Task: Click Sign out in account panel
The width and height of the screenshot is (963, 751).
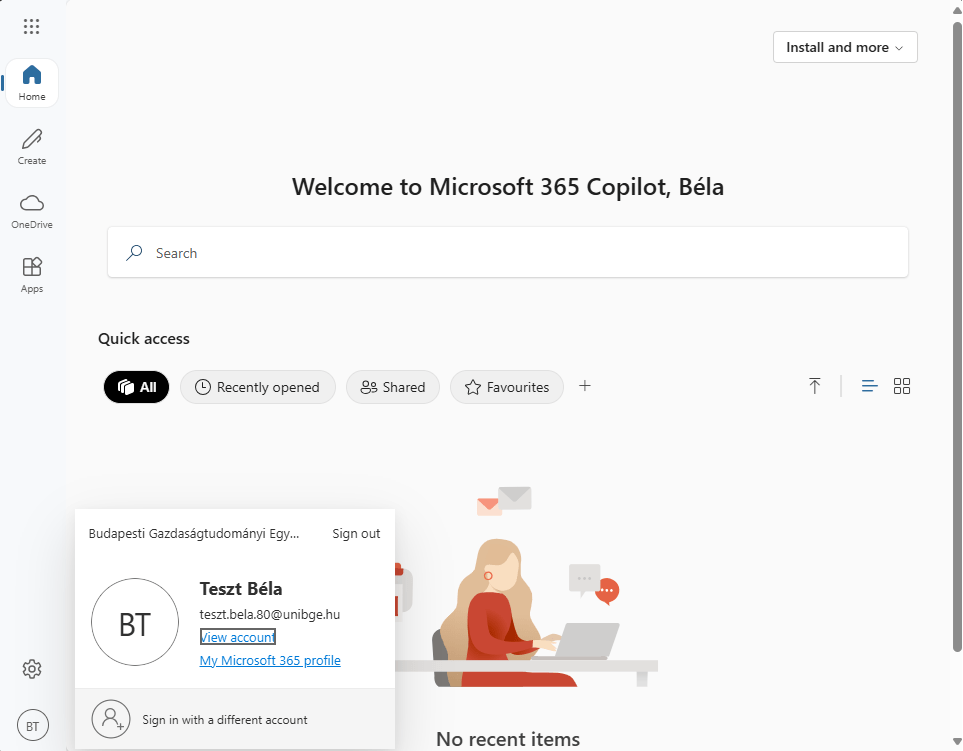Action: coord(356,534)
